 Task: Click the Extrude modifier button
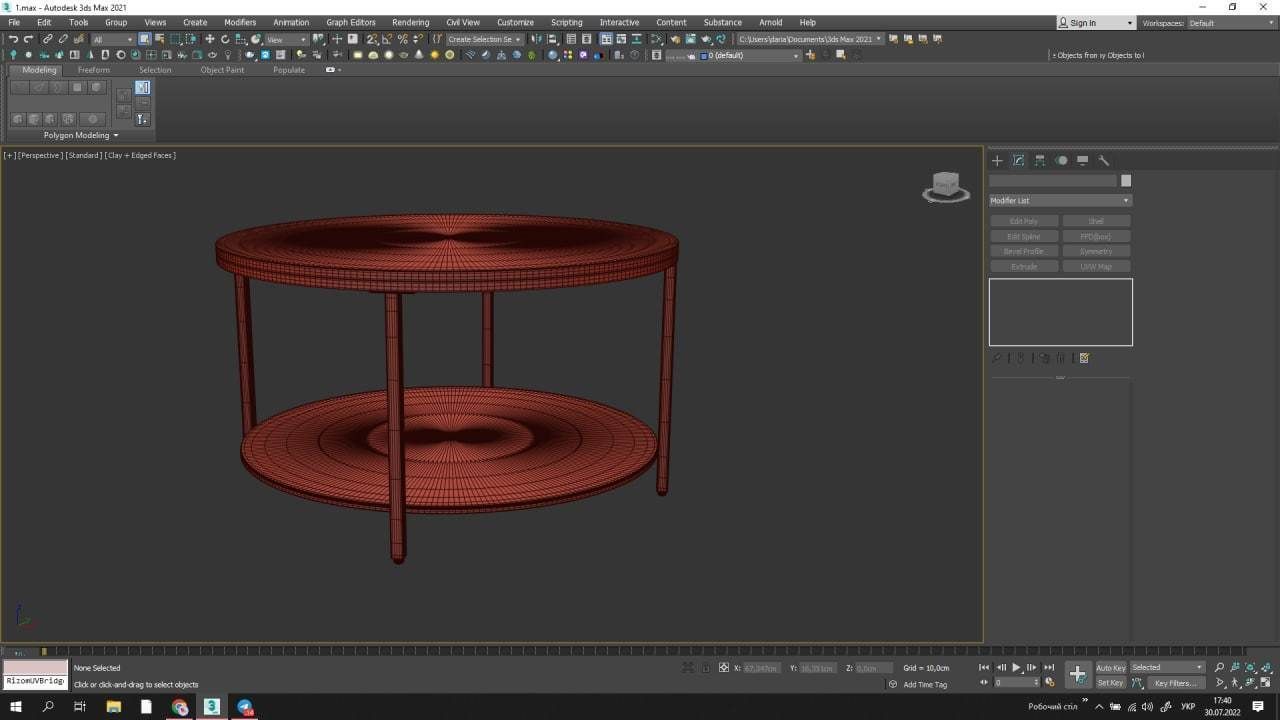point(1024,266)
